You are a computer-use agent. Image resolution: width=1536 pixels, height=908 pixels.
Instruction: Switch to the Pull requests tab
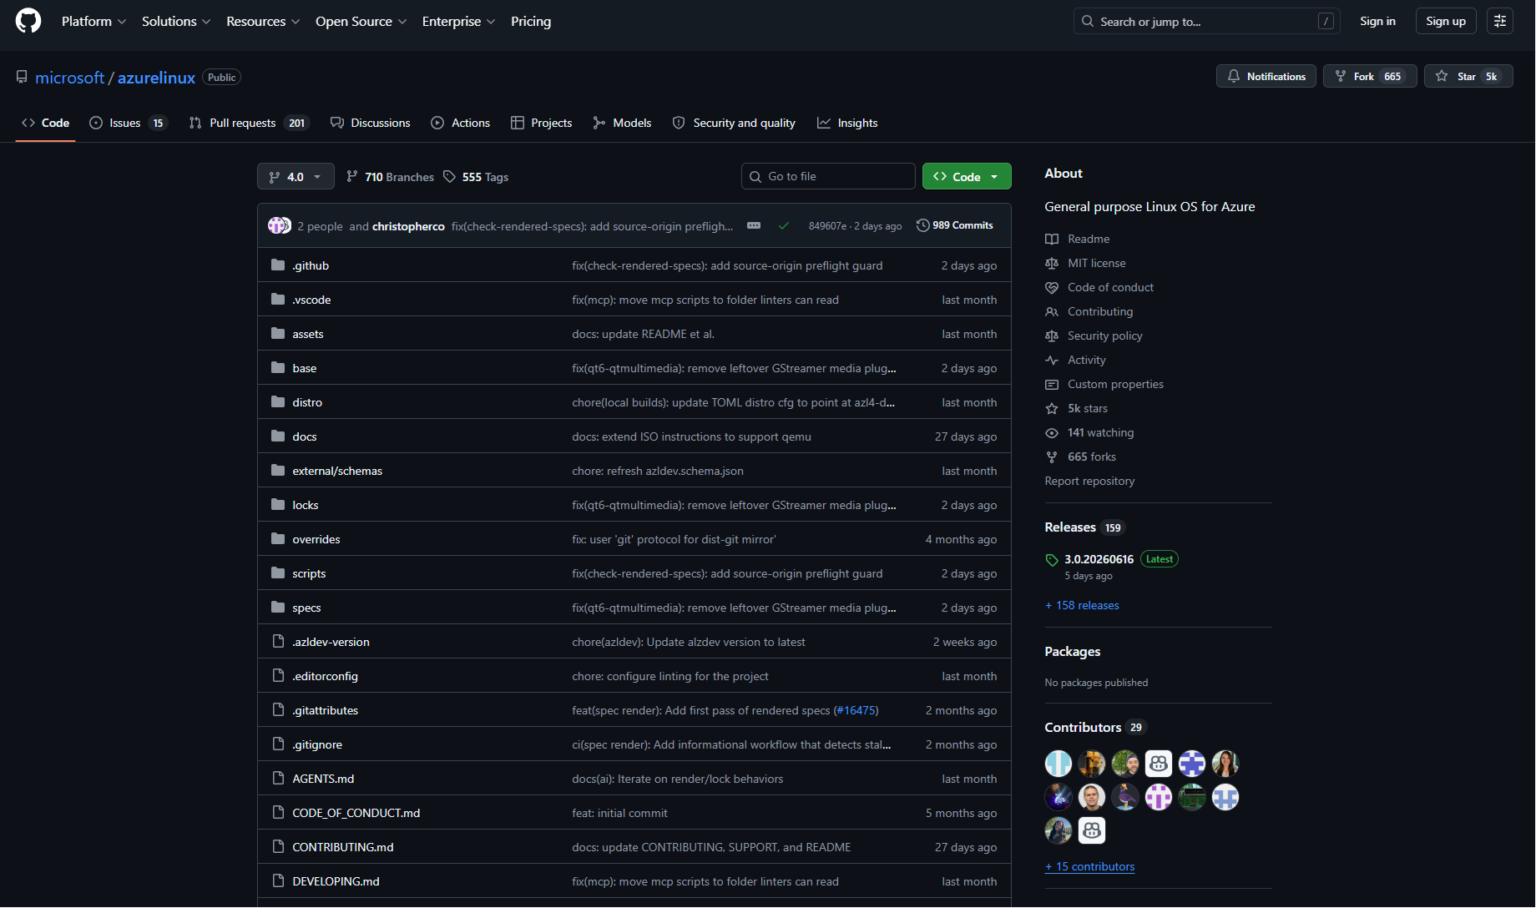click(x=247, y=123)
